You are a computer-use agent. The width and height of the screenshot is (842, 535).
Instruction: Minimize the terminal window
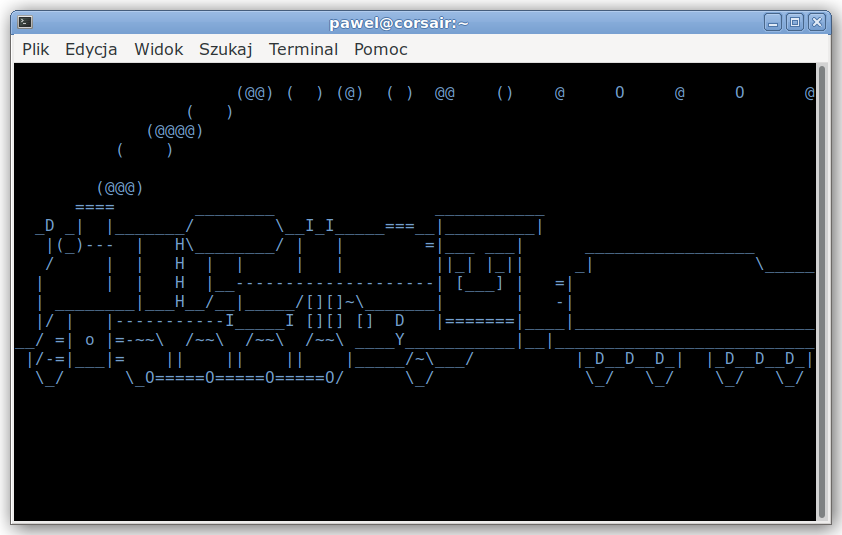tap(773, 22)
